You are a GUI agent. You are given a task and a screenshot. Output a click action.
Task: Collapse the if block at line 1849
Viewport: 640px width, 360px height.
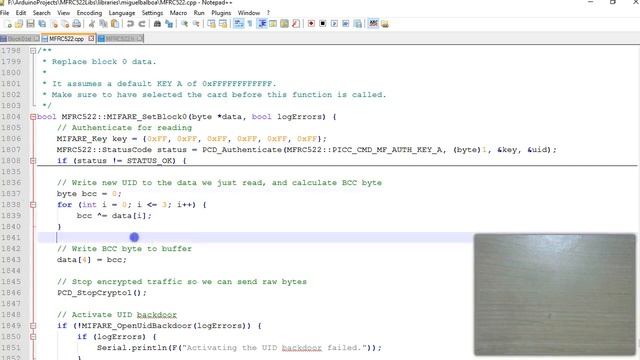[x=33, y=326]
